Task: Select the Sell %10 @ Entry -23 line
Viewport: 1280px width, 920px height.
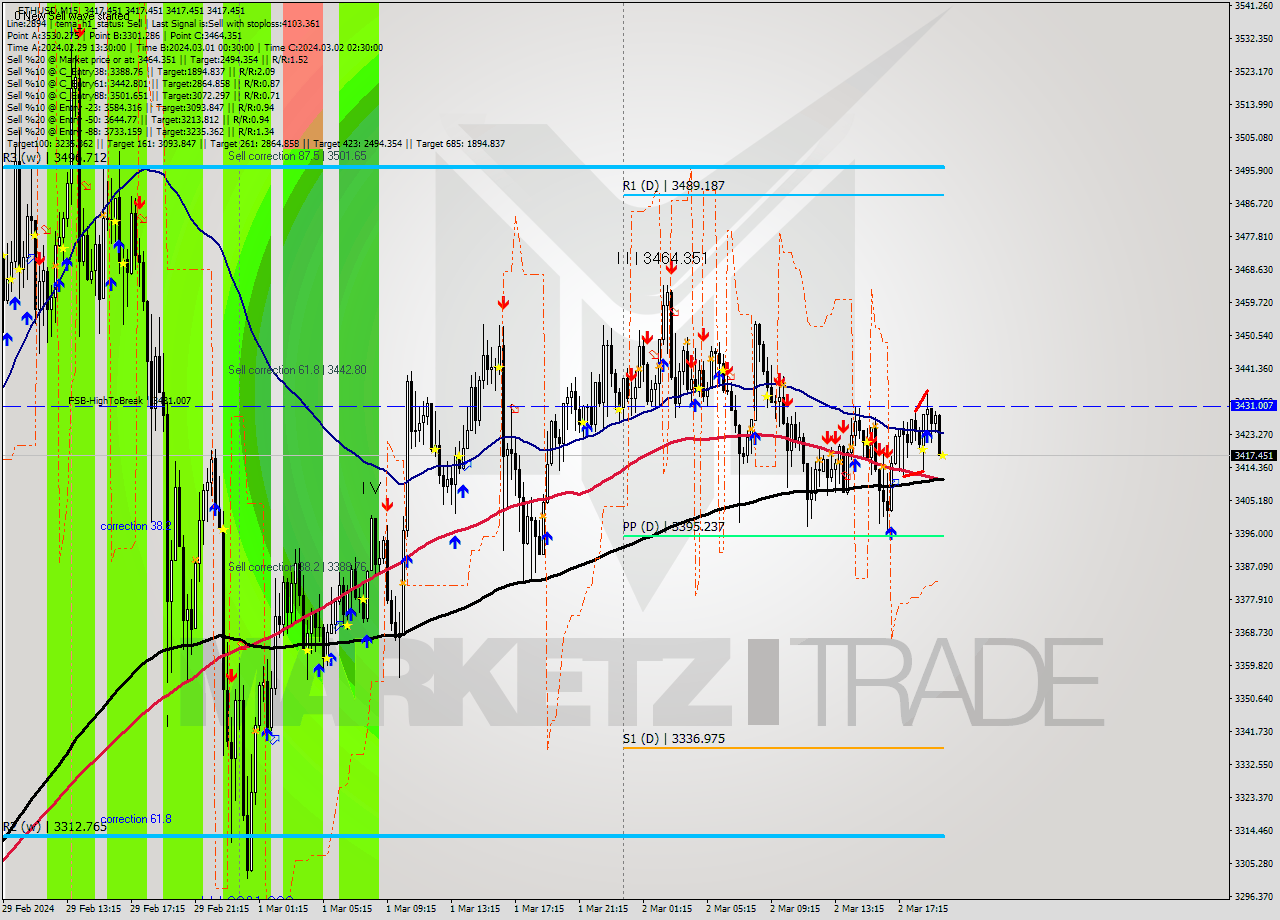Action: tap(140, 107)
